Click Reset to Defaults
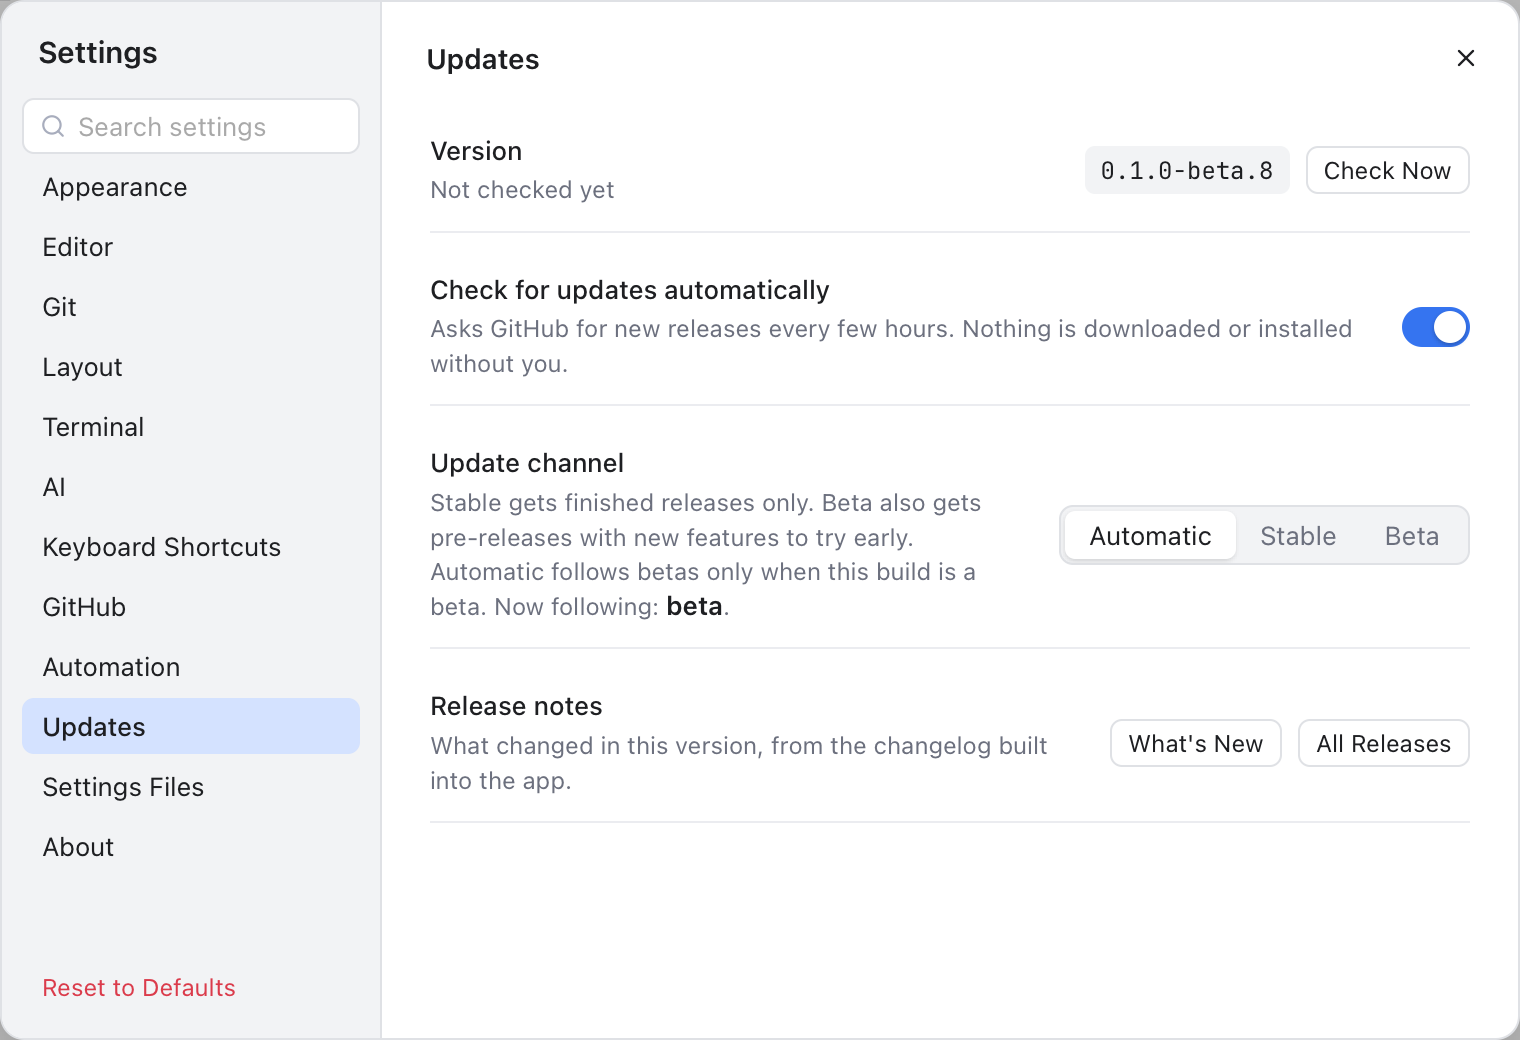The image size is (1520, 1040). 139,988
